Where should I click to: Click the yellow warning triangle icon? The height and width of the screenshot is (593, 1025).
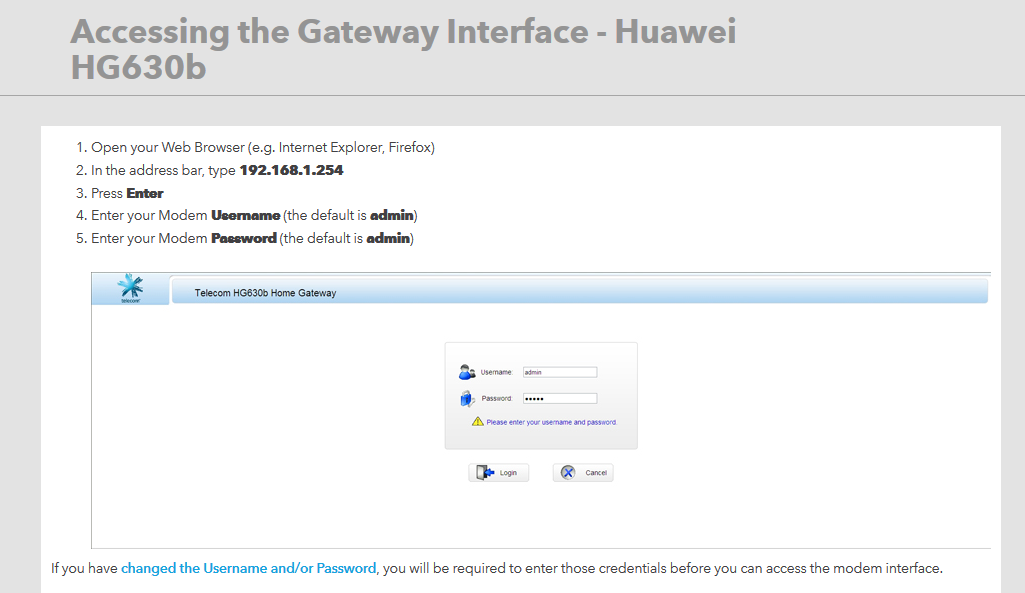(478, 422)
